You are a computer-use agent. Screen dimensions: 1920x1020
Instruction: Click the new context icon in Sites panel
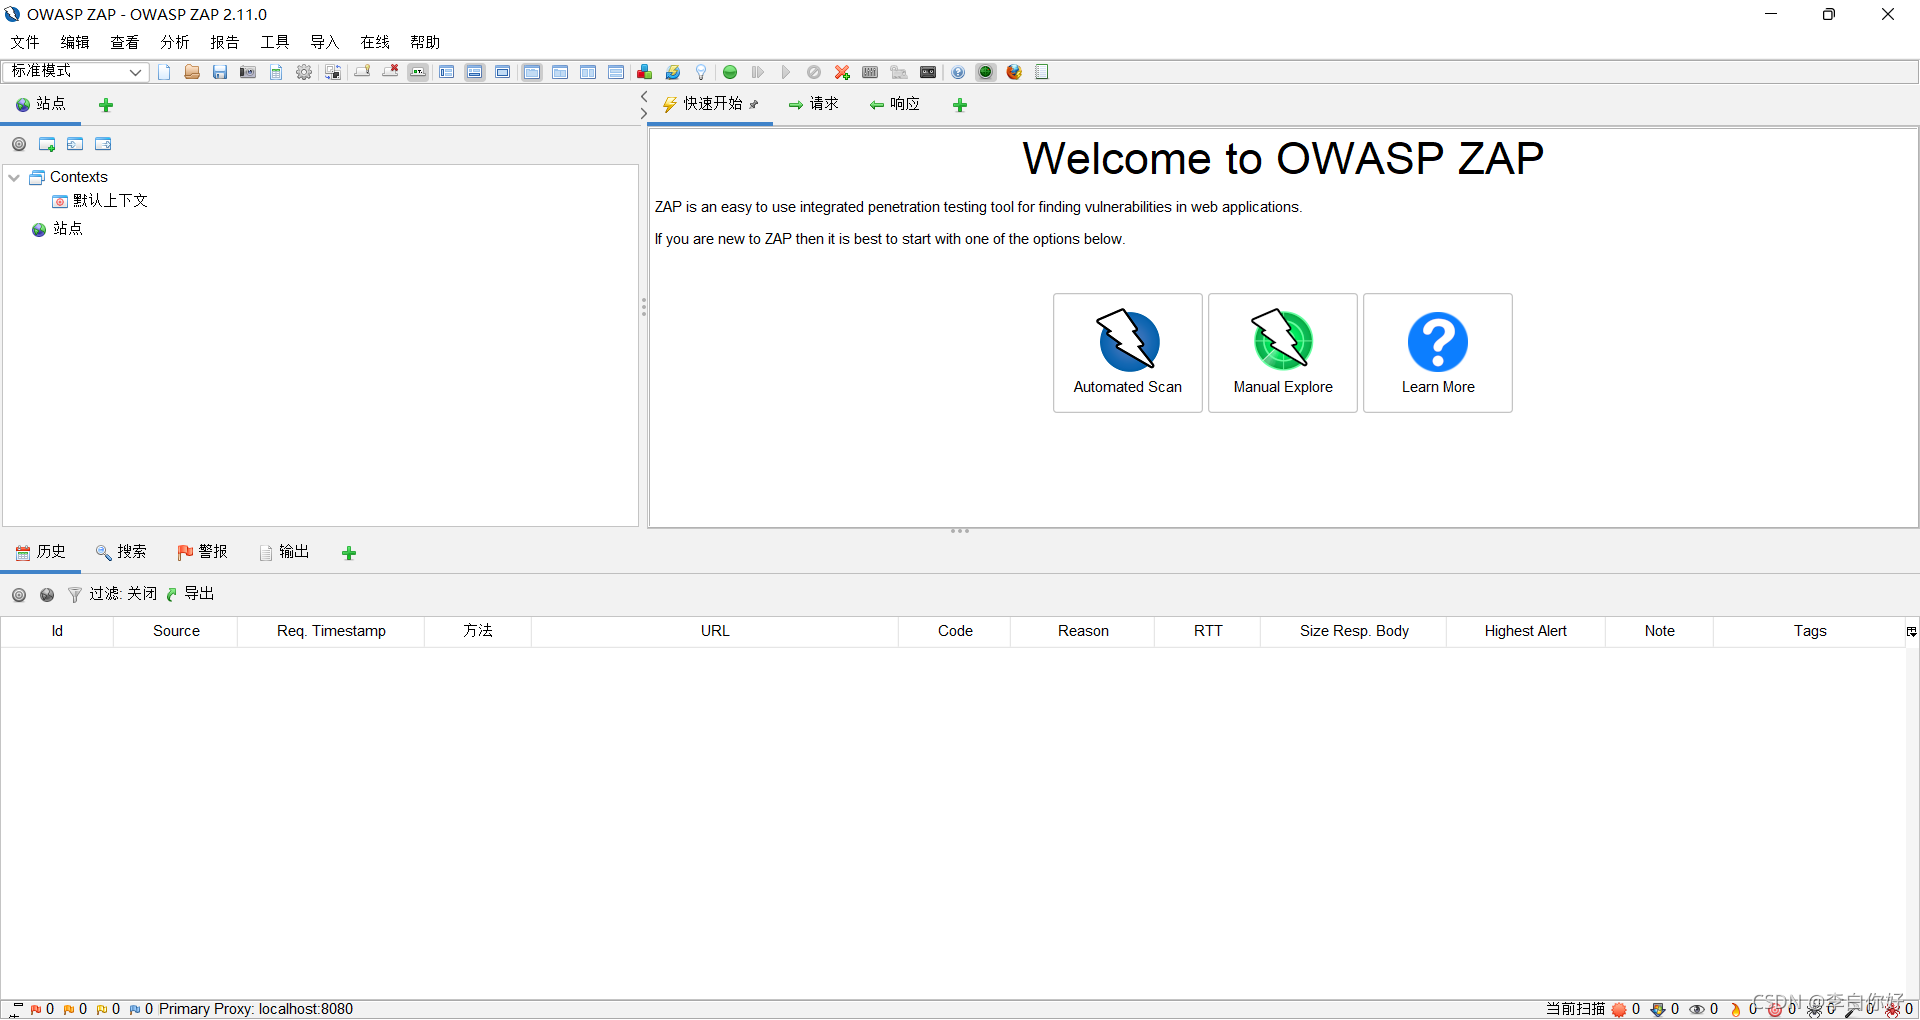[x=47, y=144]
